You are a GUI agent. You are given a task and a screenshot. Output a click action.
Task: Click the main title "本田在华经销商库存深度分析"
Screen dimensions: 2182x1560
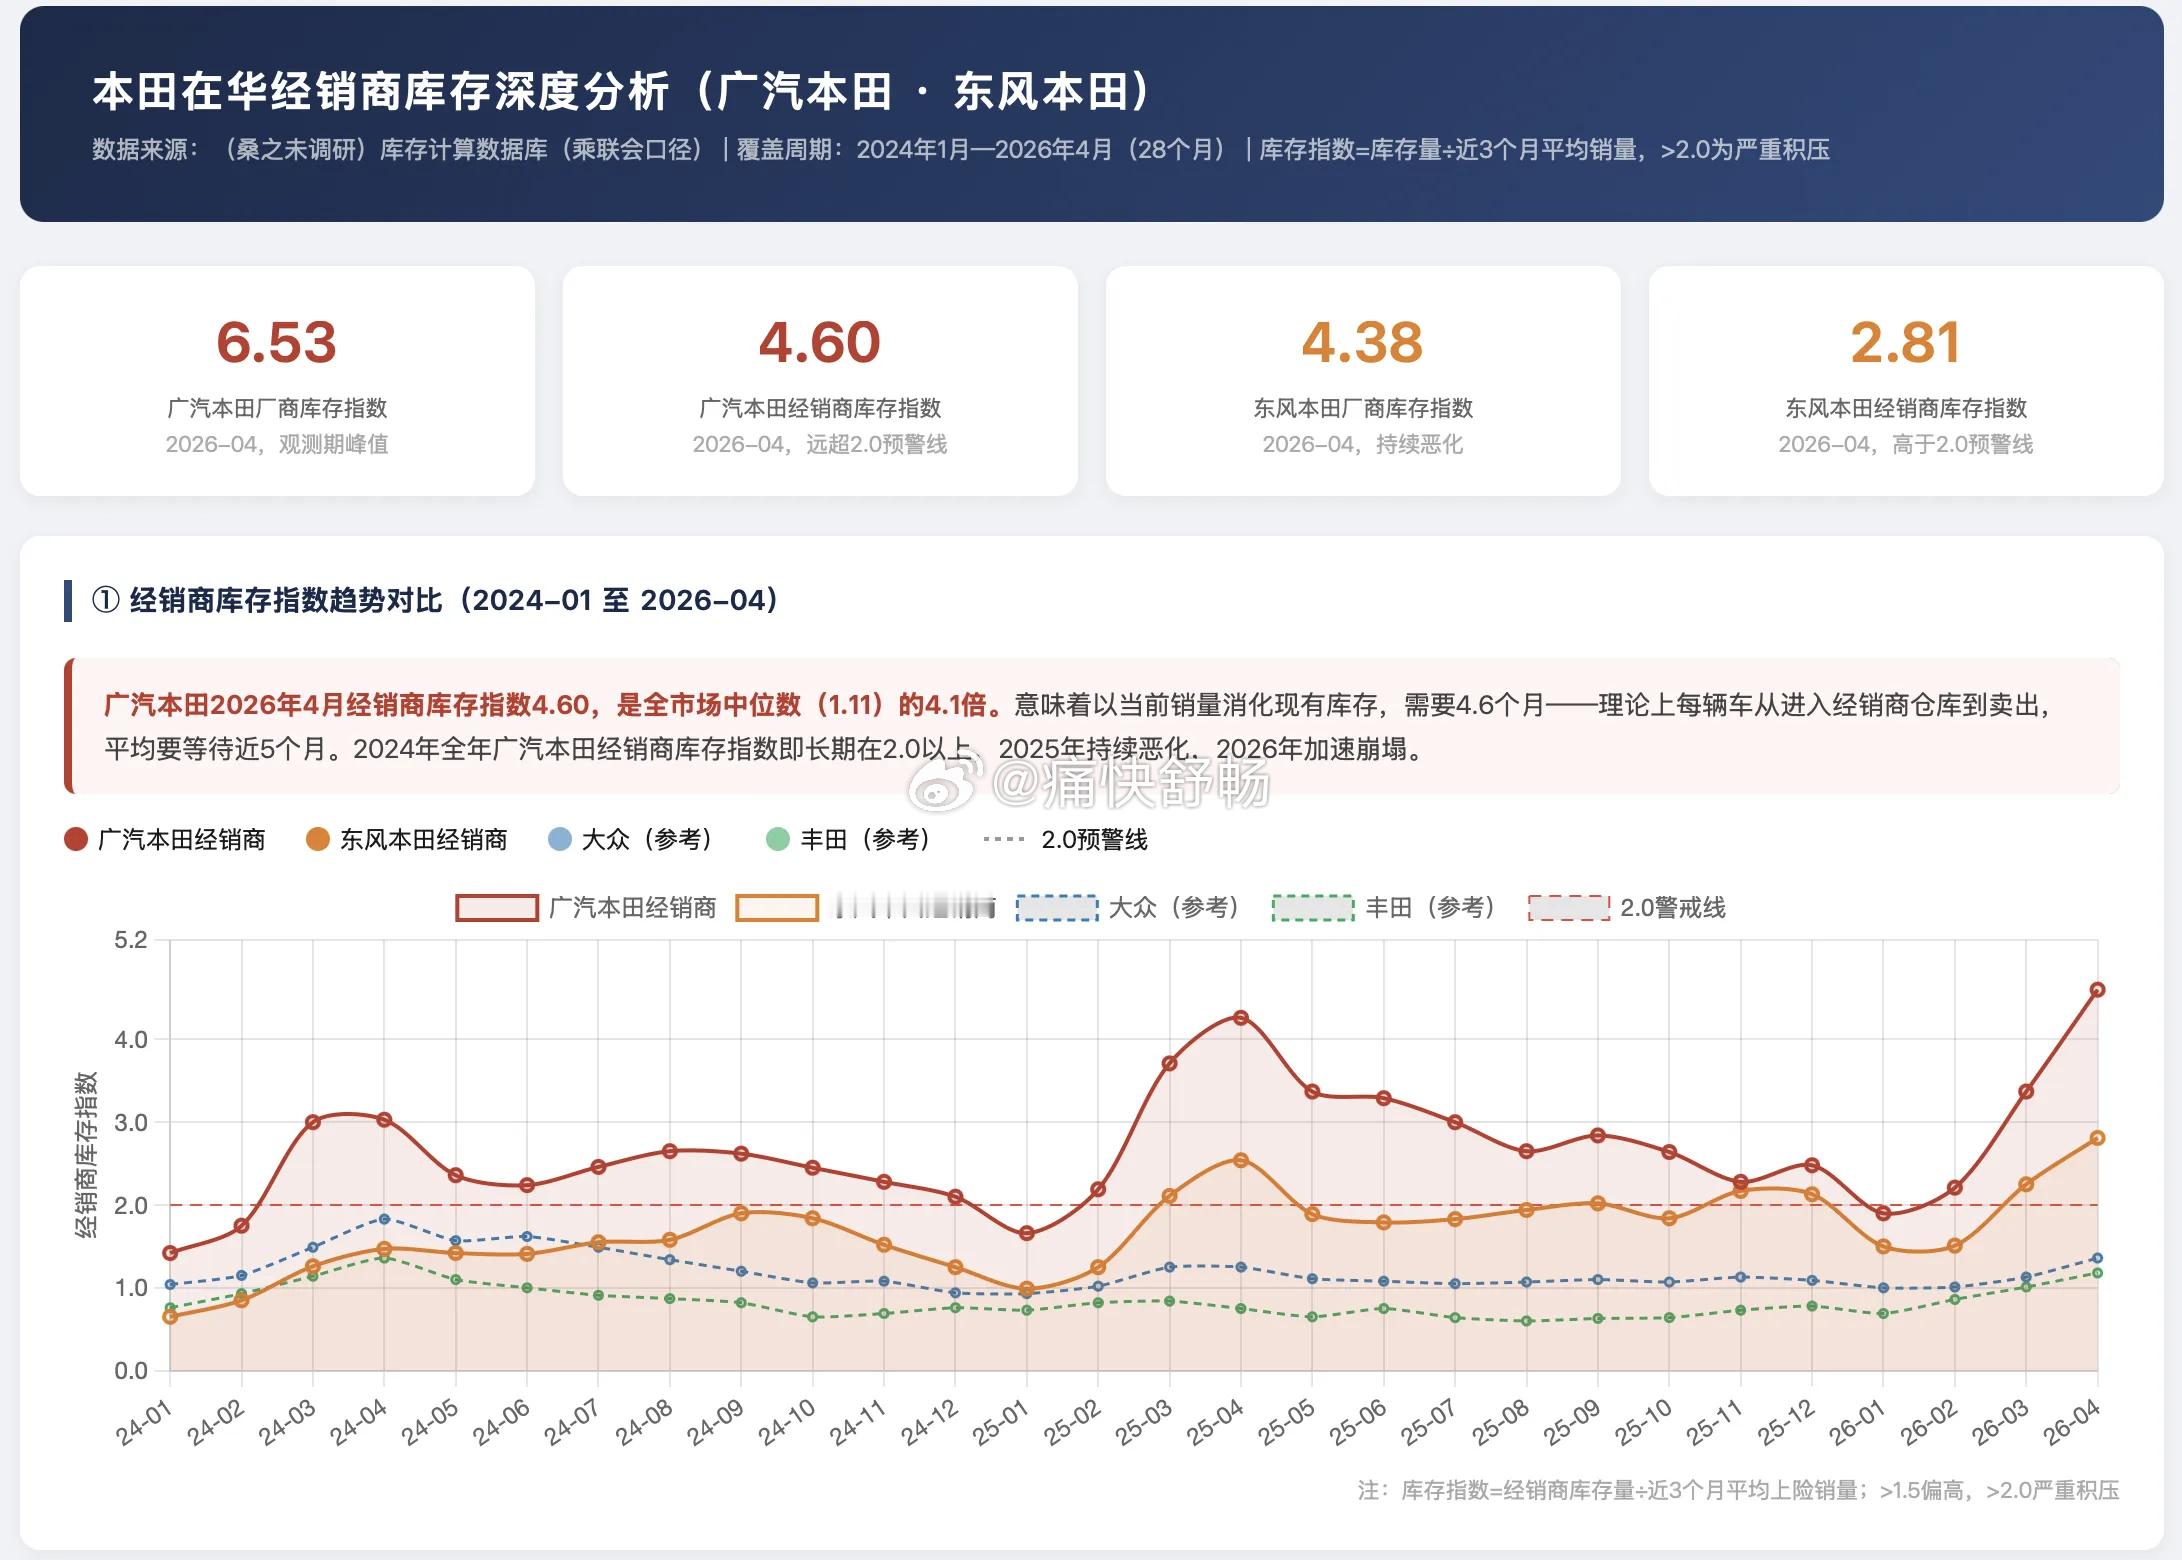[381, 91]
